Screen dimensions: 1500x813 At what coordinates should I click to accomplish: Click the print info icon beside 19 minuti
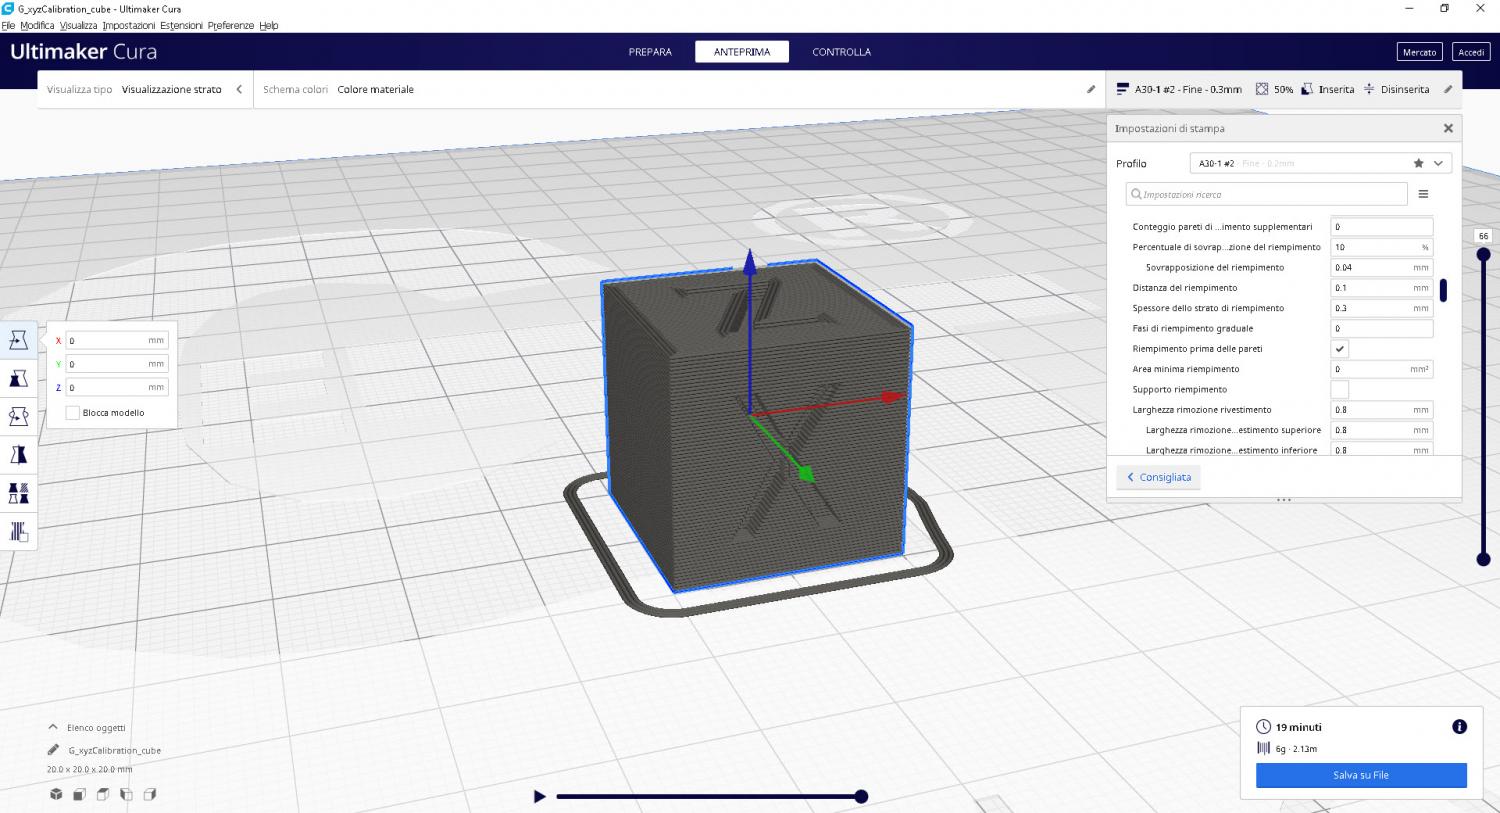point(1459,727)
